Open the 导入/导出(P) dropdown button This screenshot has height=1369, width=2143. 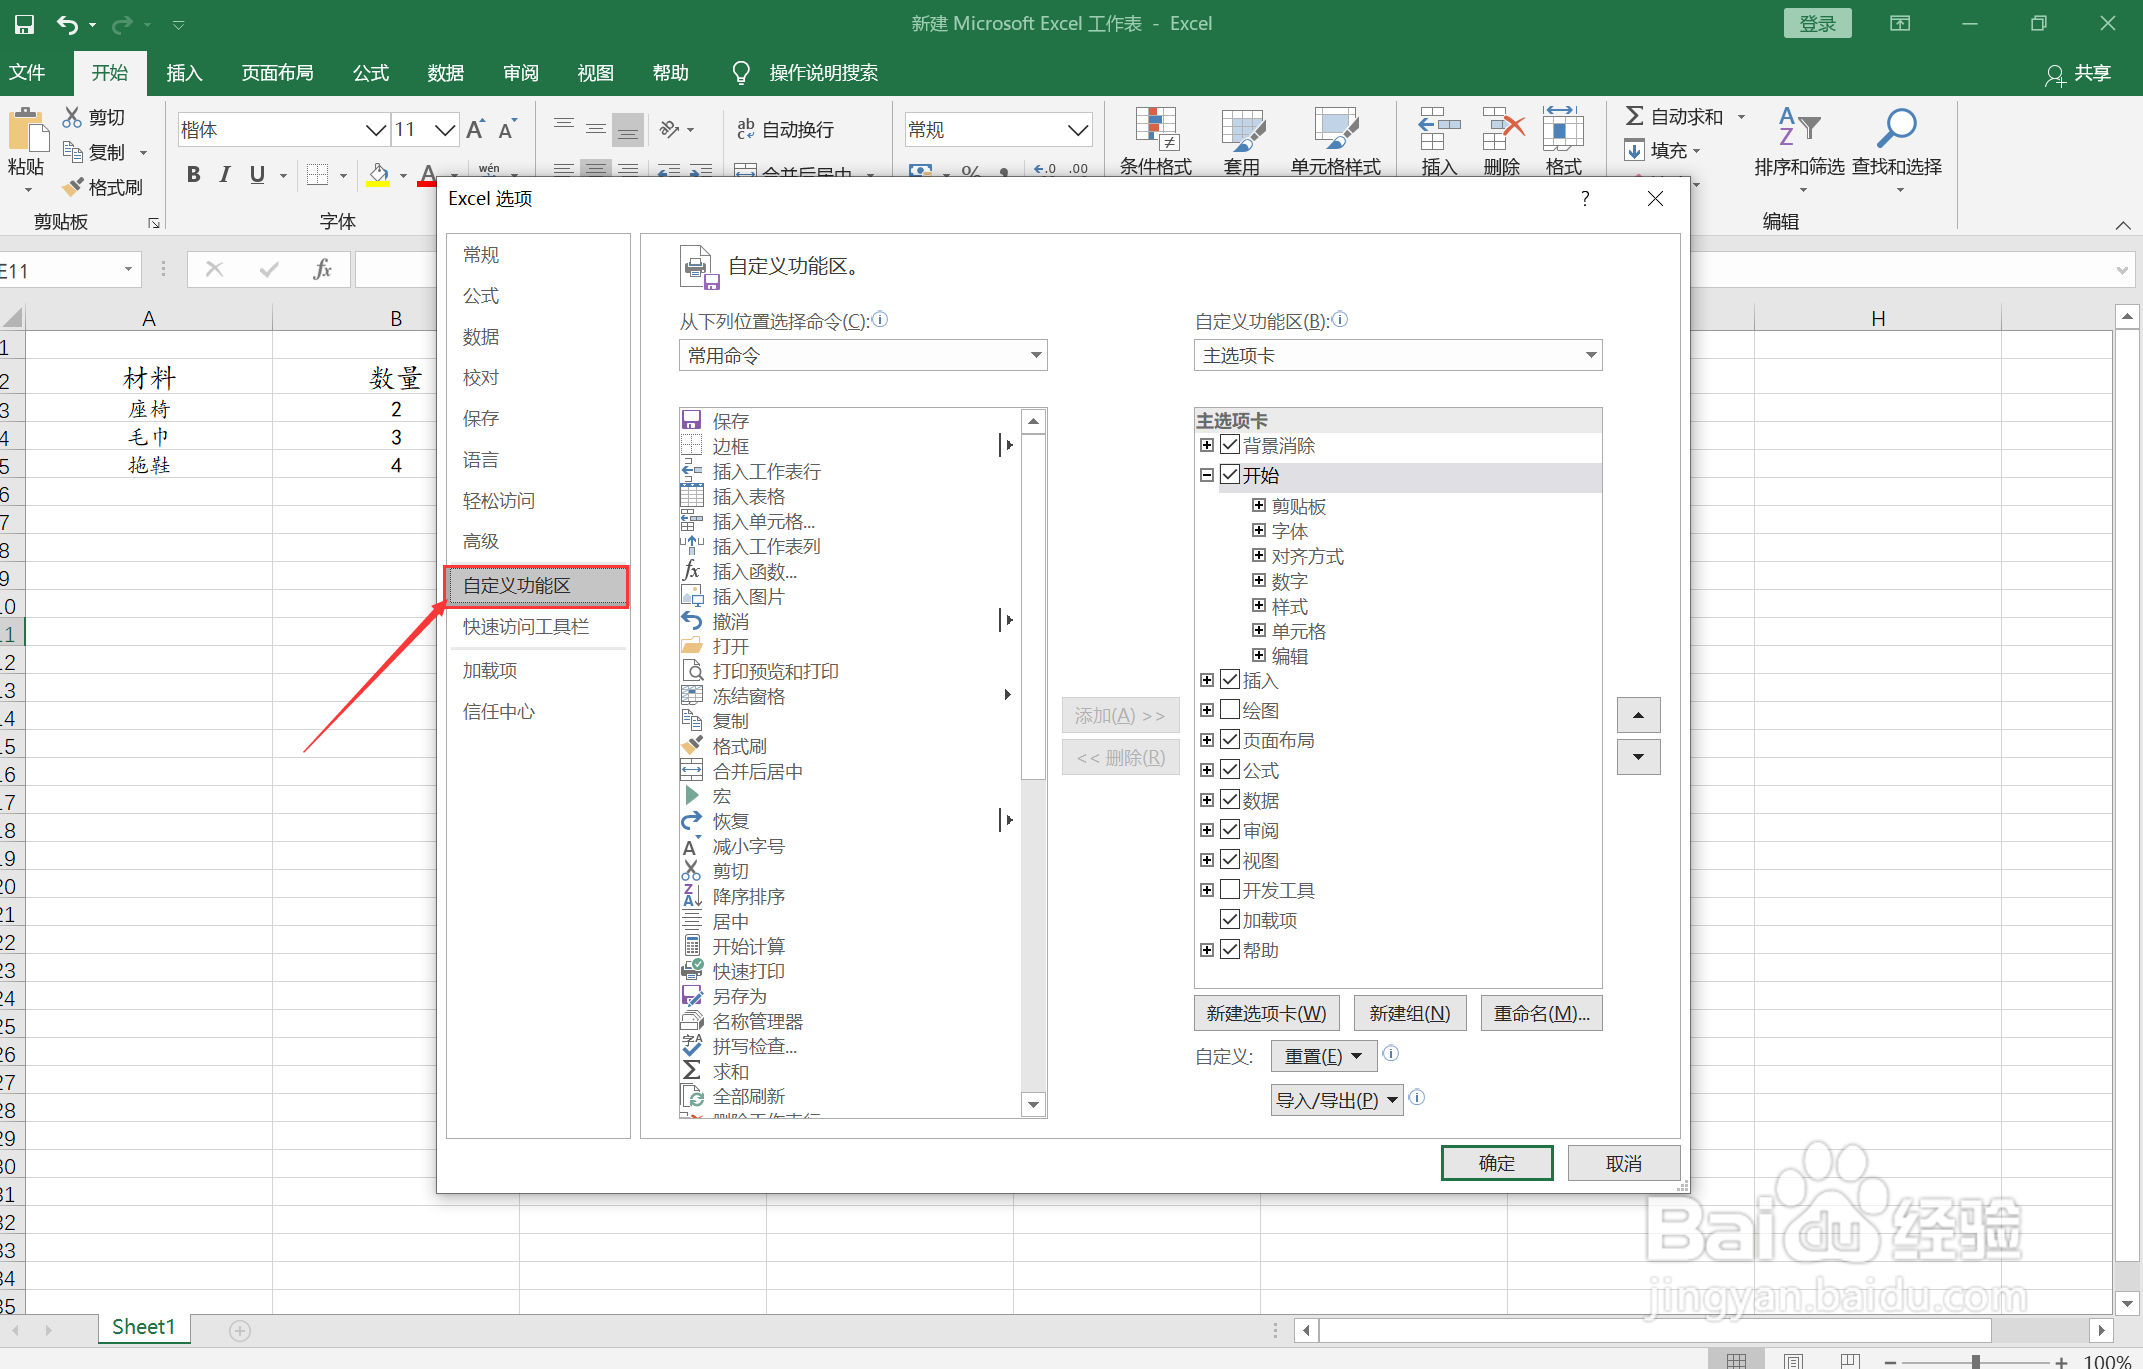click(1337, 1100)
